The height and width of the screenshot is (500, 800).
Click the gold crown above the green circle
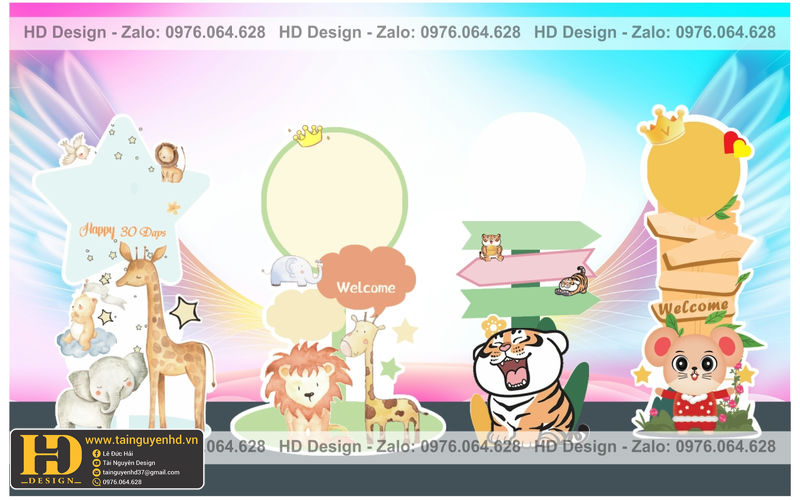click(x=309, y=135)
